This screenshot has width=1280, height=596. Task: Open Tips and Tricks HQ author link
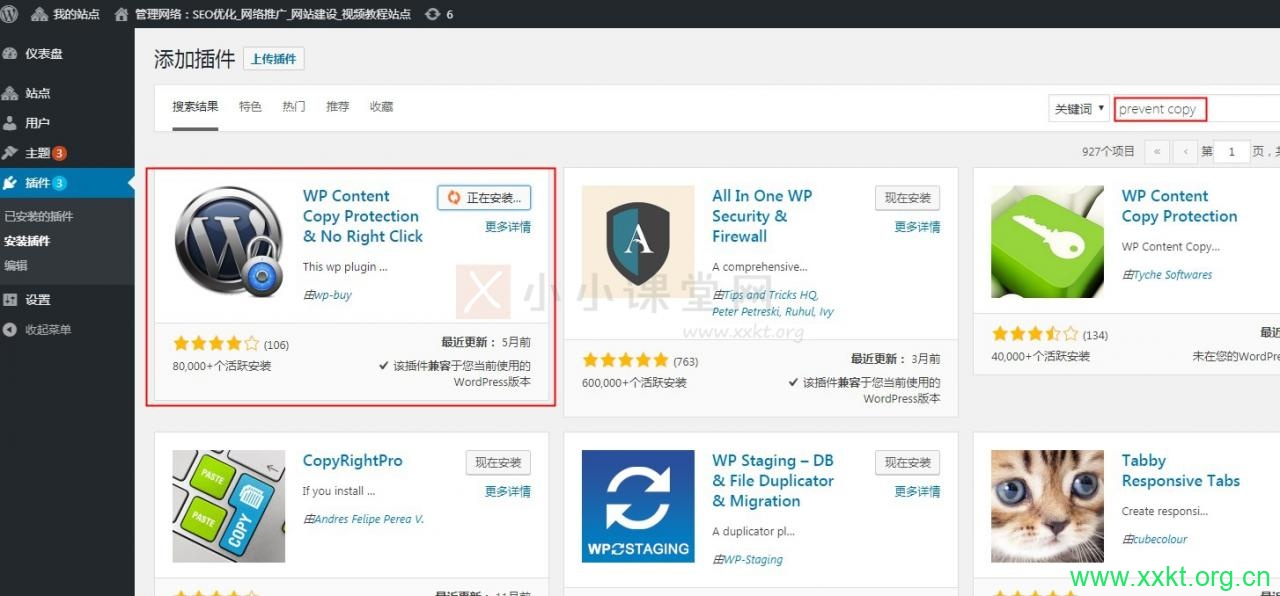(771, 295)
